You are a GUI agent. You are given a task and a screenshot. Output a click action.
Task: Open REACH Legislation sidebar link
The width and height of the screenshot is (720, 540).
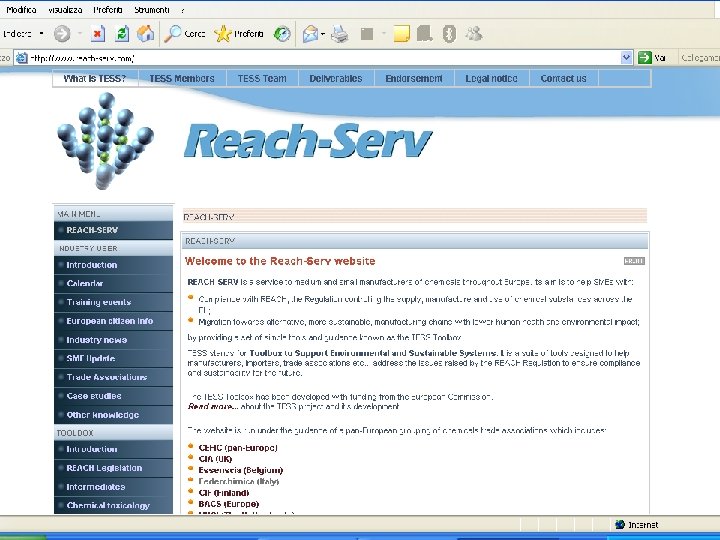click(113, 468)
